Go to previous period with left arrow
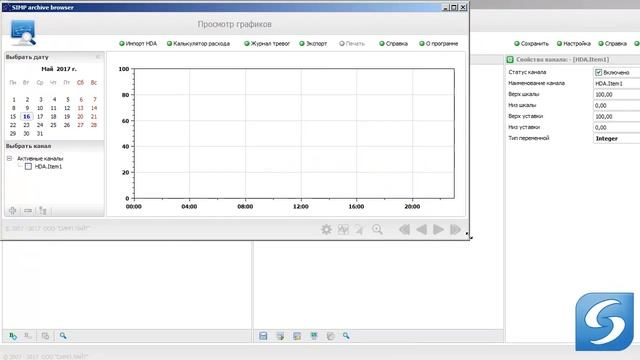 click(x=422, y=229)
